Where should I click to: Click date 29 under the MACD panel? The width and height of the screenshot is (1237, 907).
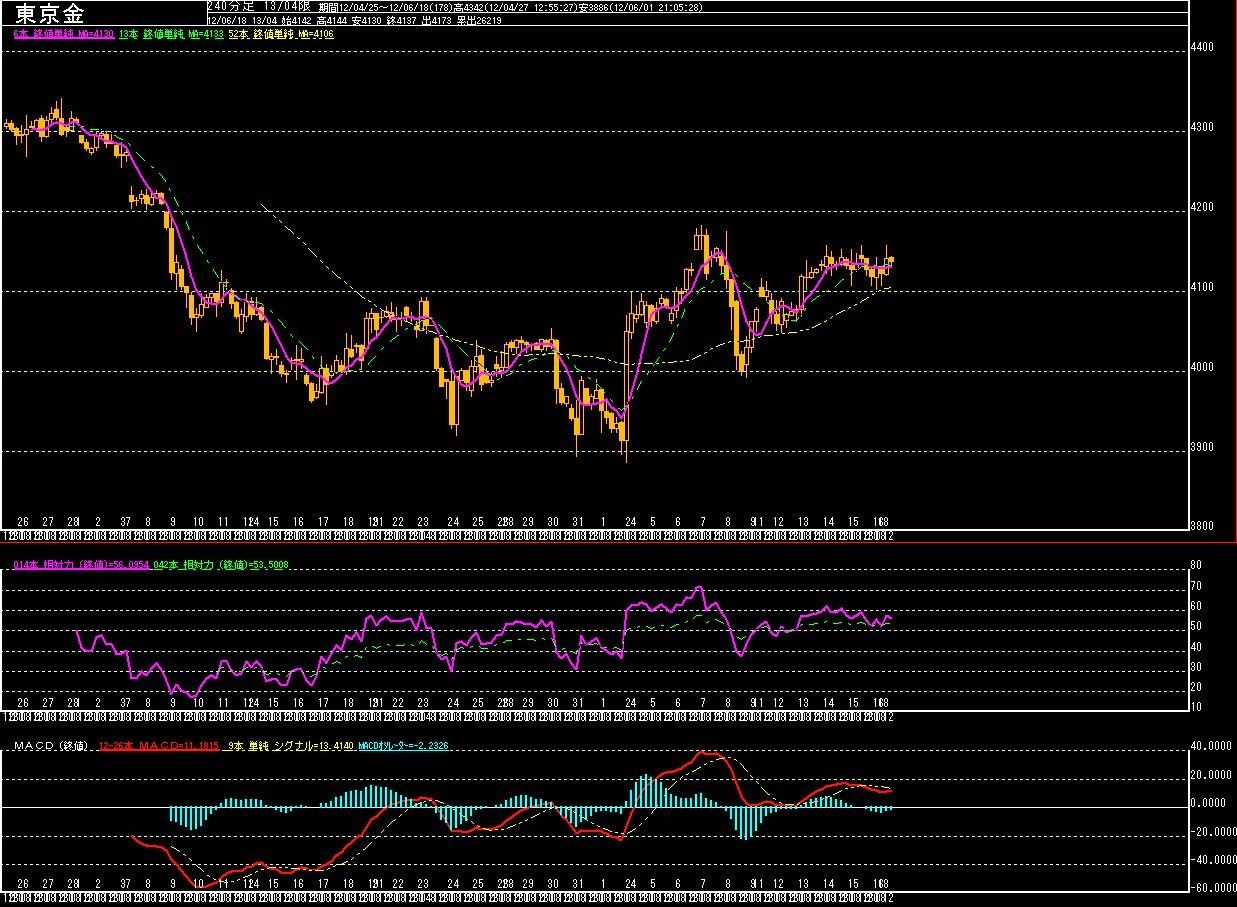tap(529, 884)
